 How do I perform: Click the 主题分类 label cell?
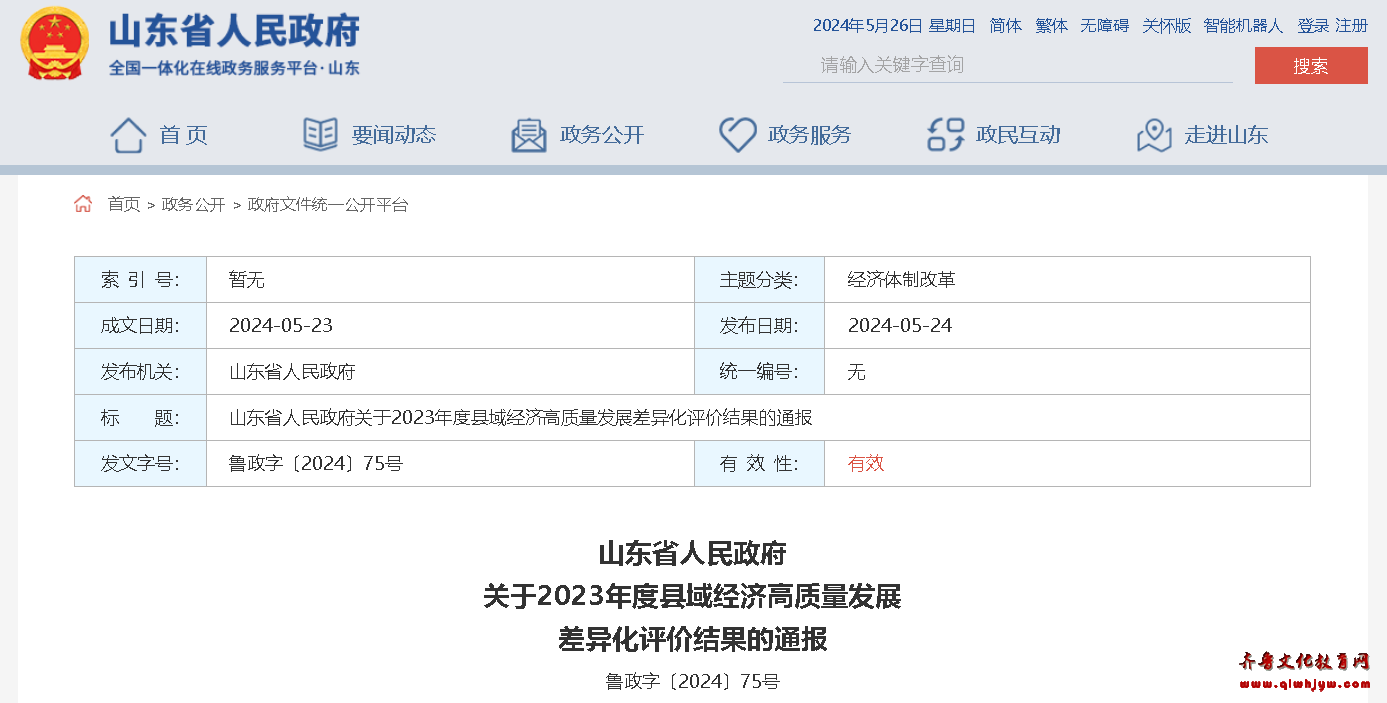(x=759, y=280)
